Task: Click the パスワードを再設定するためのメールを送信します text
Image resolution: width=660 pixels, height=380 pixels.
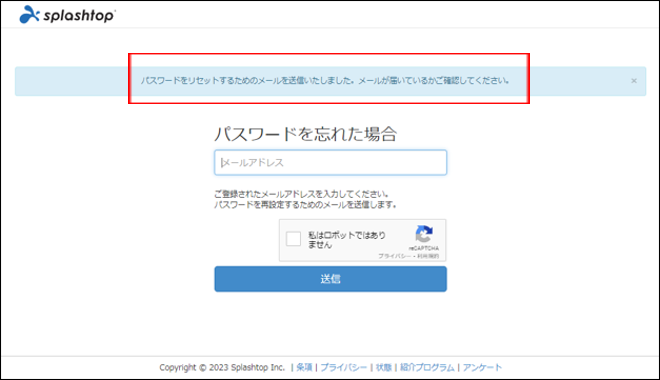Action: (x=305, y=205)
